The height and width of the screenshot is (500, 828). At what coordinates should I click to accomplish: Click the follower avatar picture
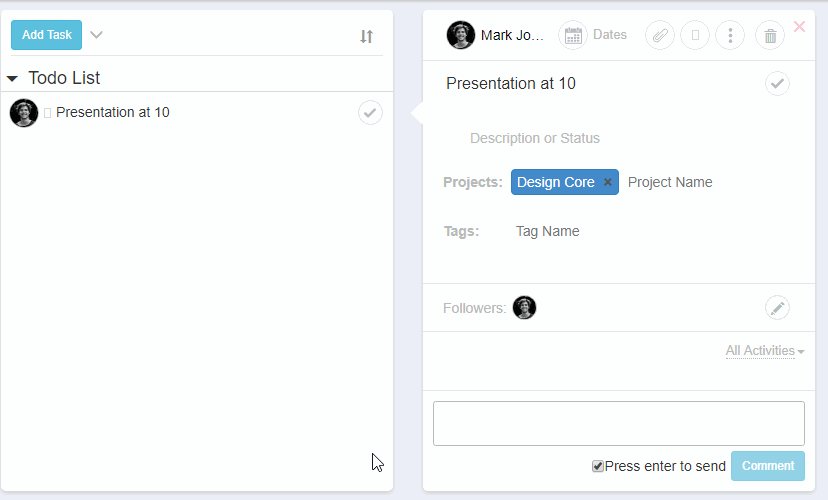(x=525, y=308)
